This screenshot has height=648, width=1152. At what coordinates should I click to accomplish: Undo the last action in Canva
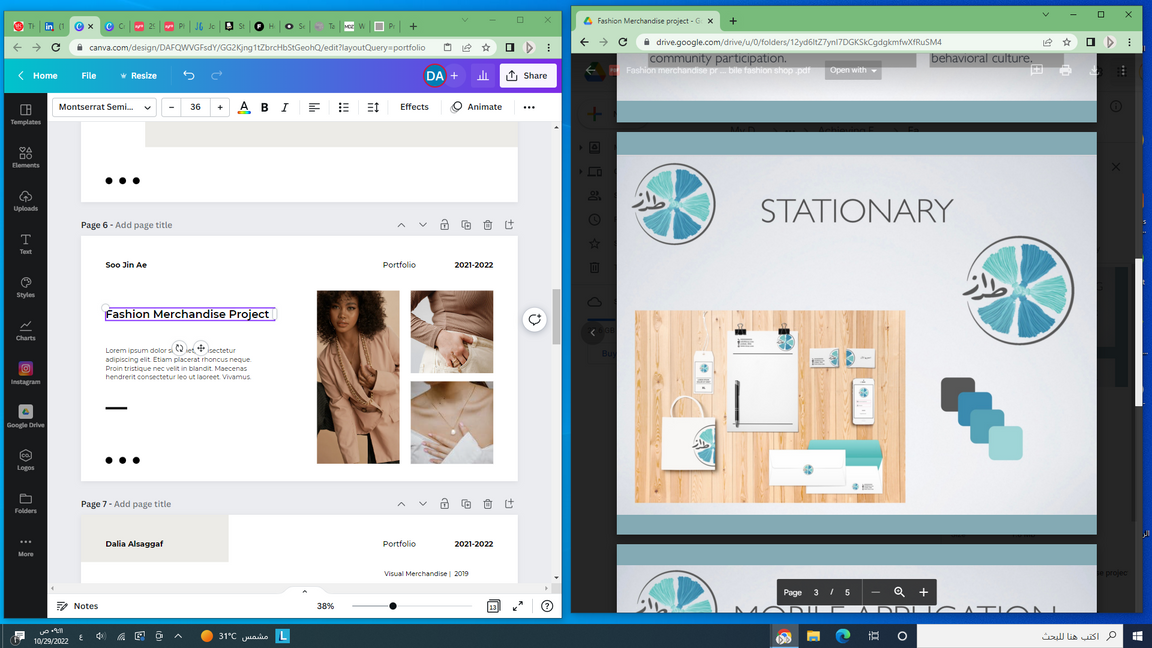pos(189,76)
